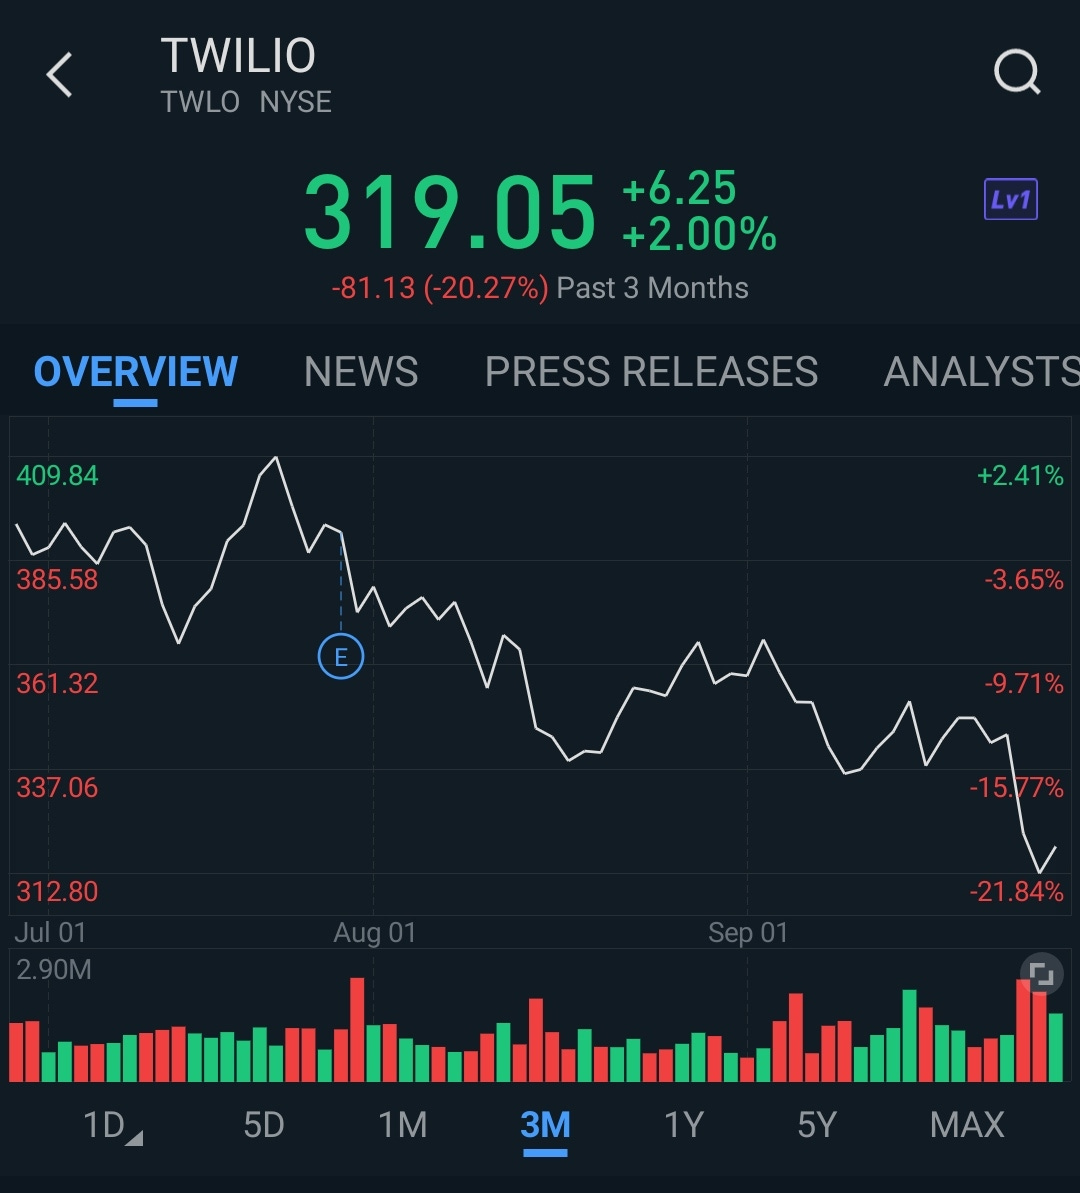The width and height of the screenshot is (1080, 1193).
Task: Open the 1D interval dropdown triangle
Action: [134, 1138]
